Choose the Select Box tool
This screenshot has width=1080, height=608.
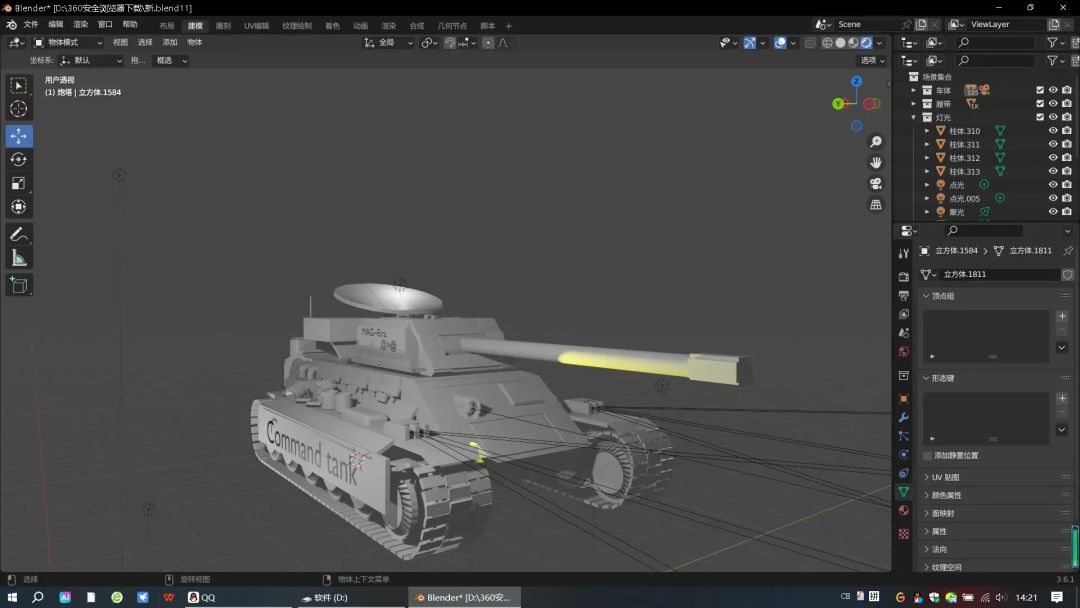tap(19, 85)
